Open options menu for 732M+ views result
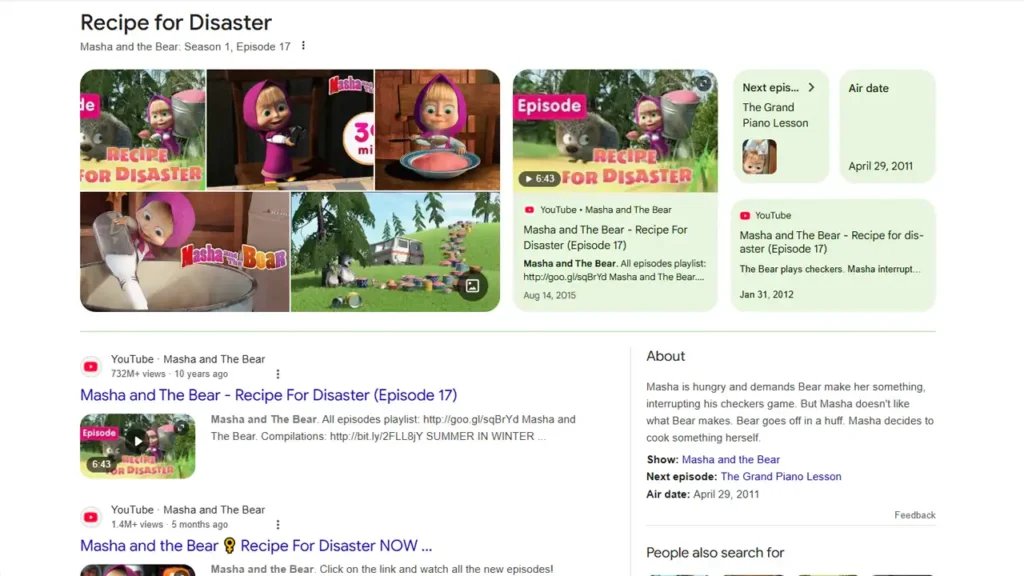The width and height of the screenshot is (1024, 576). point(278,374)
